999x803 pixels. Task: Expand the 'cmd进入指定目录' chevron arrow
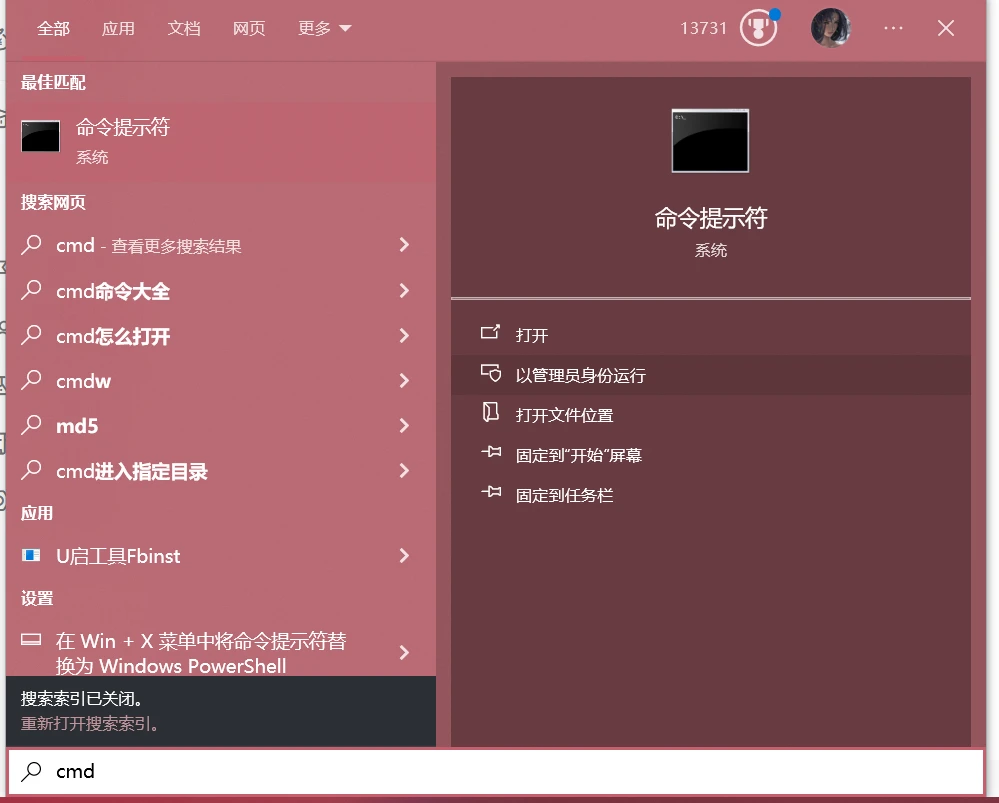(404, 471)
